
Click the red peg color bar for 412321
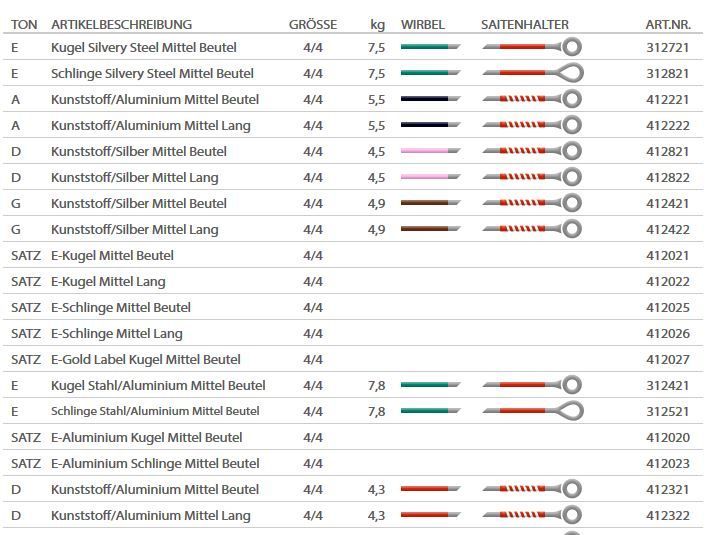(430, 489)
